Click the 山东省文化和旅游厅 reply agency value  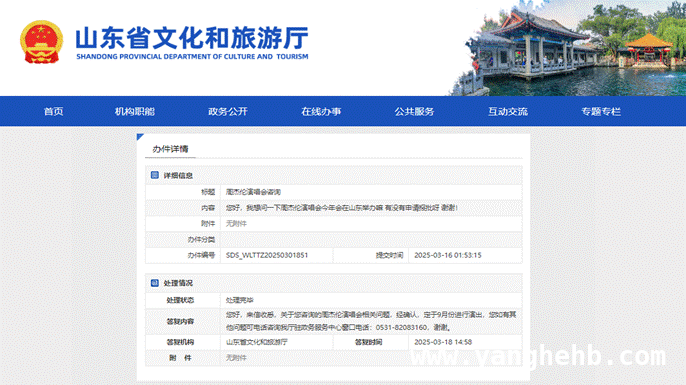coord(257,342)
